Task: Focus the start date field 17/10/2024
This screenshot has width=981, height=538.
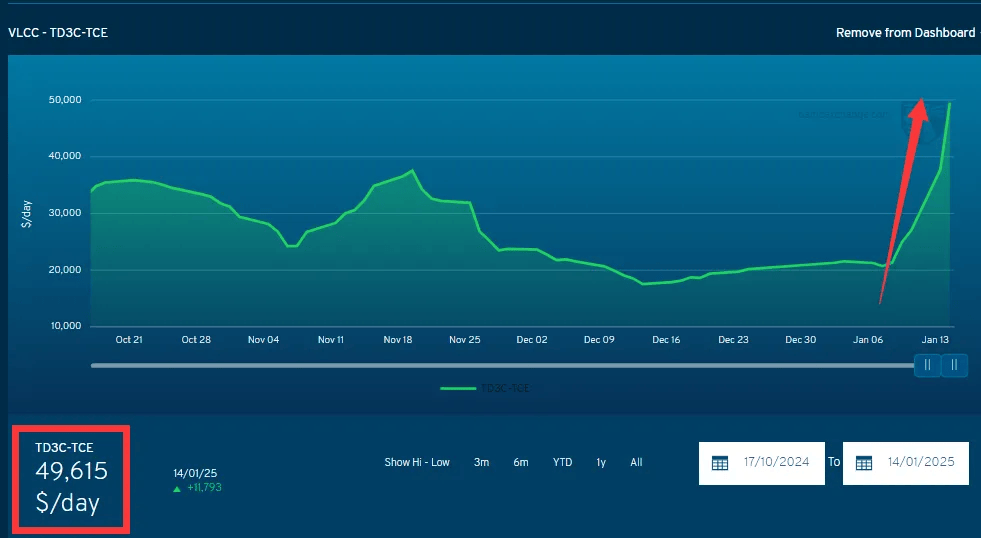Action: click(761, 463)
